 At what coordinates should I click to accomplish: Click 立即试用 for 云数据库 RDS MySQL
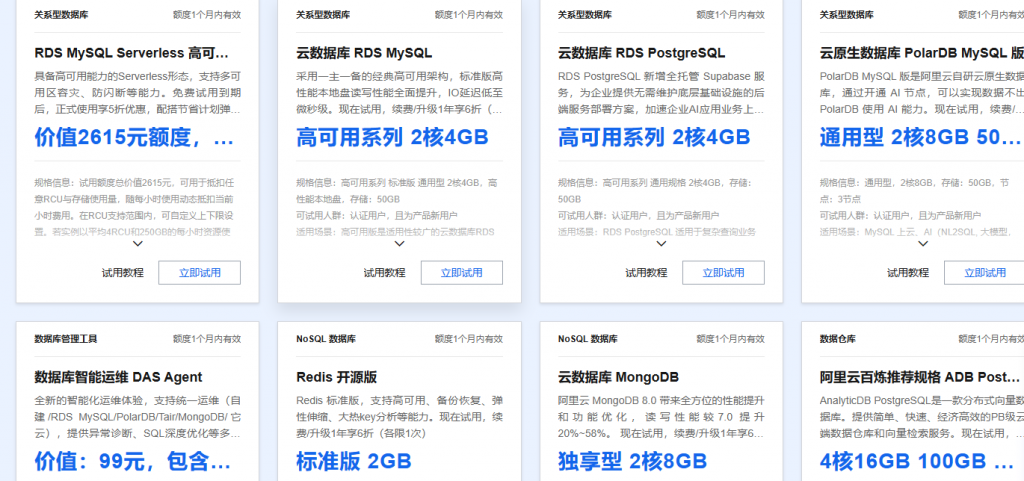(x=461, y=273)
